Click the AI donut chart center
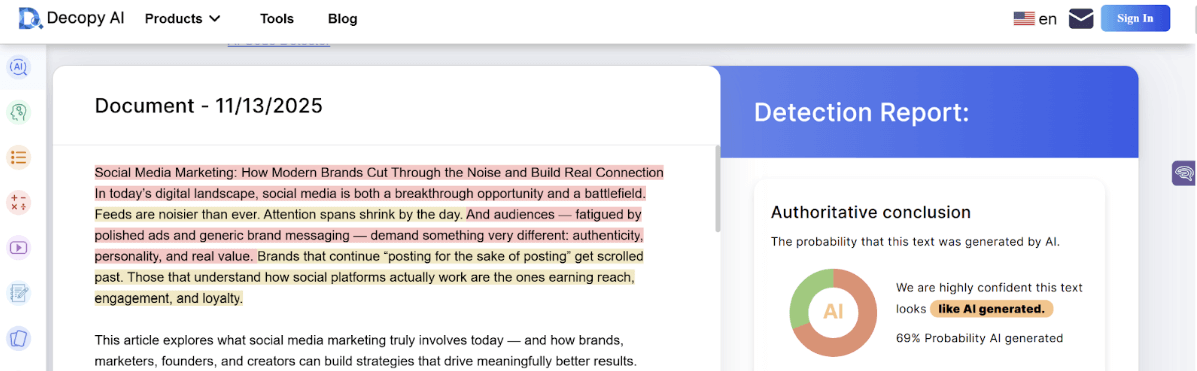This screenshot has width=1197, height=371. click(833, 313)
